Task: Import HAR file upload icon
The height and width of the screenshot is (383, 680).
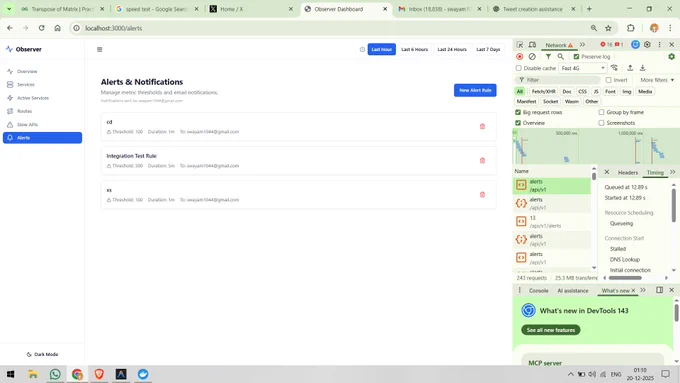Action: click(630, 68)
